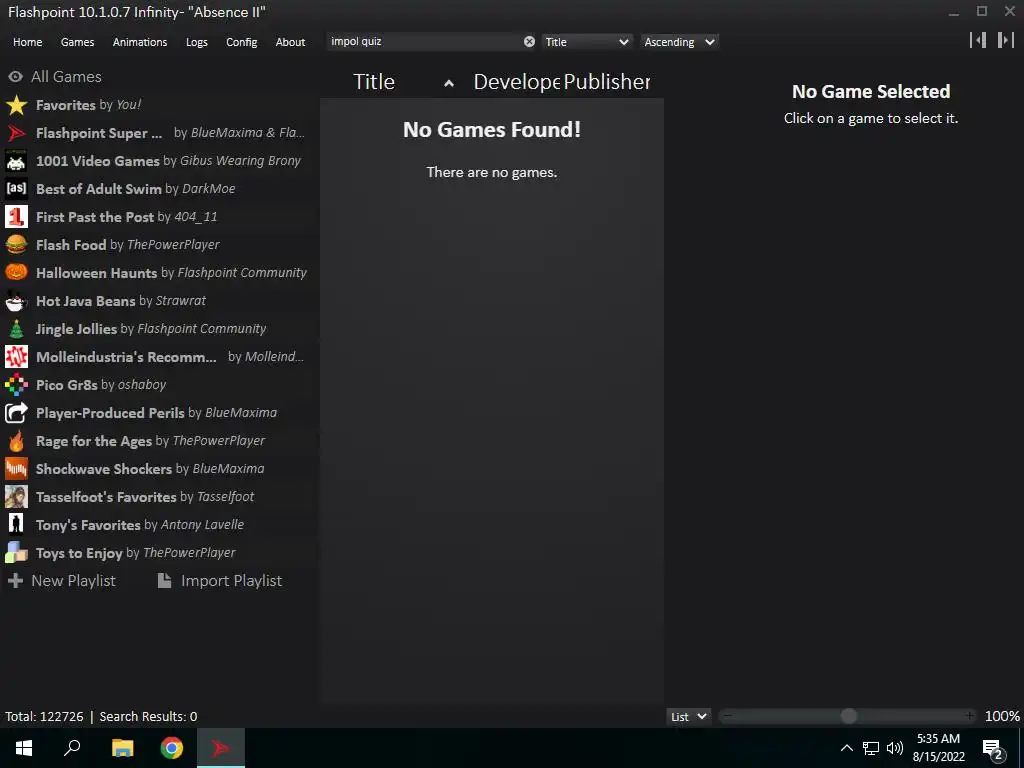
Task: Click the network tray icon
Action: [871, 748]
